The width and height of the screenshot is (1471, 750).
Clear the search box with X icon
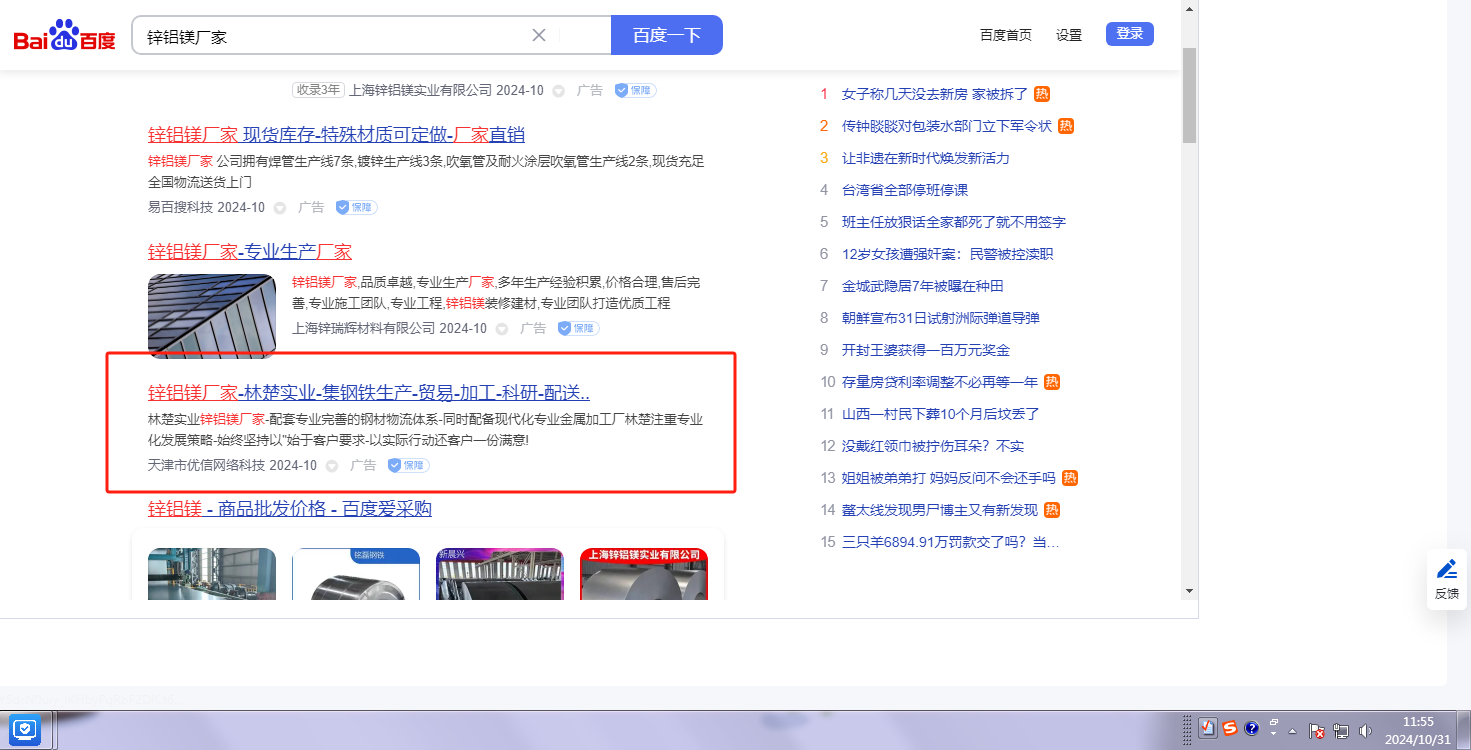[539, 35]
